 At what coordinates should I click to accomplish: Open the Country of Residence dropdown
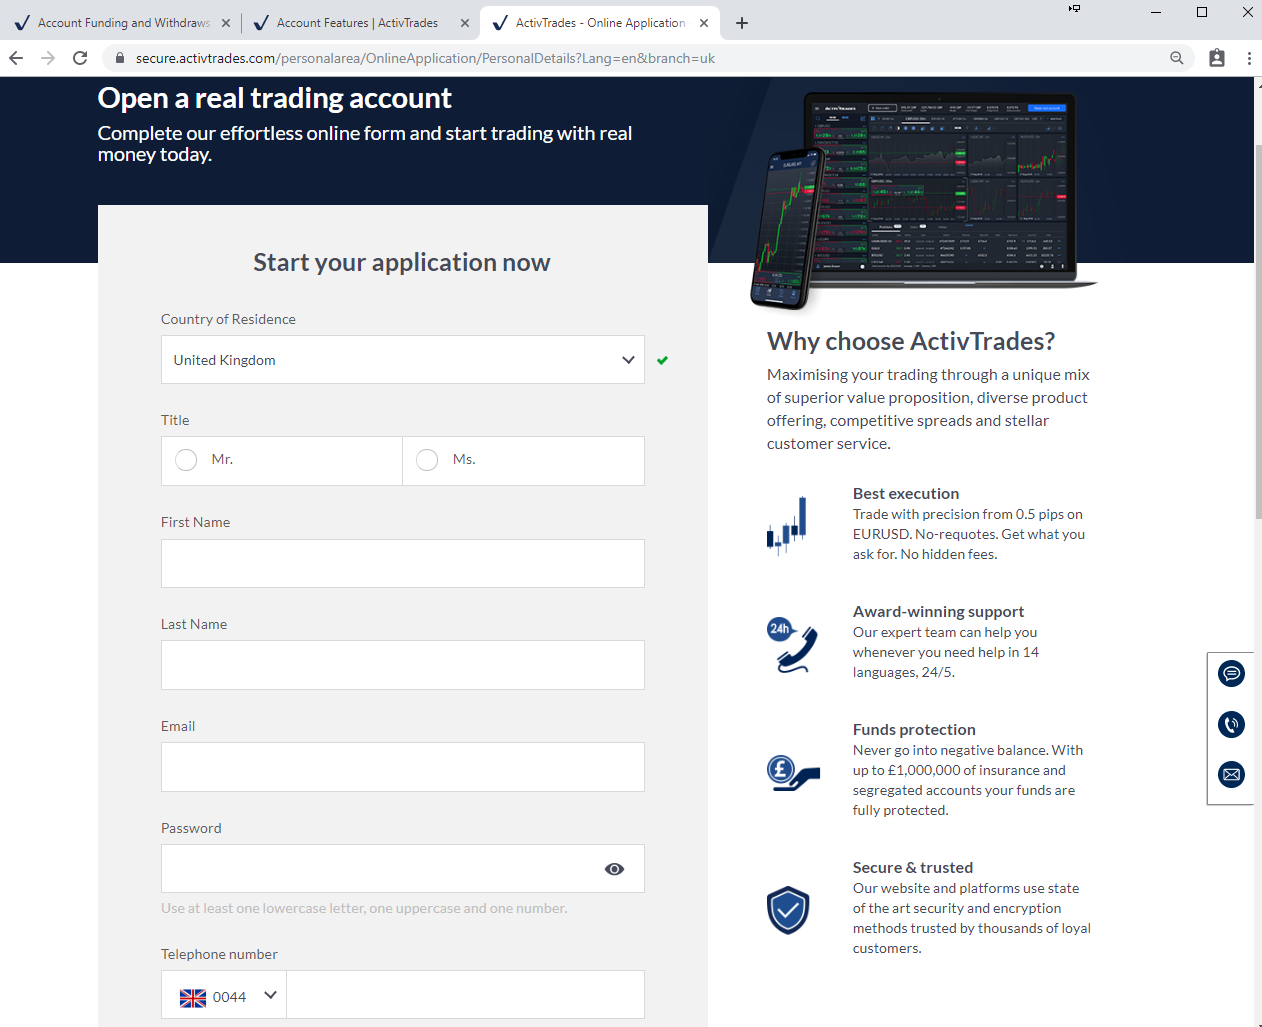403,360
